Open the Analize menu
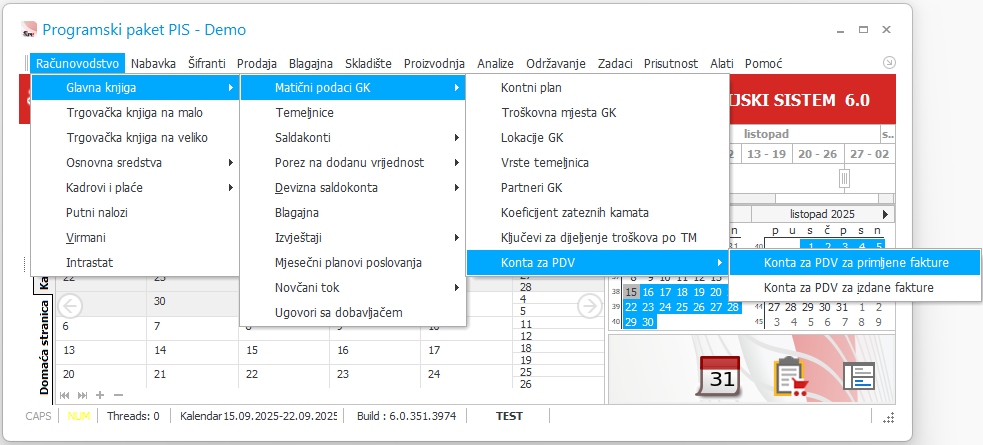This screenshot has height=445, width=983. click(x=495, y=63)
